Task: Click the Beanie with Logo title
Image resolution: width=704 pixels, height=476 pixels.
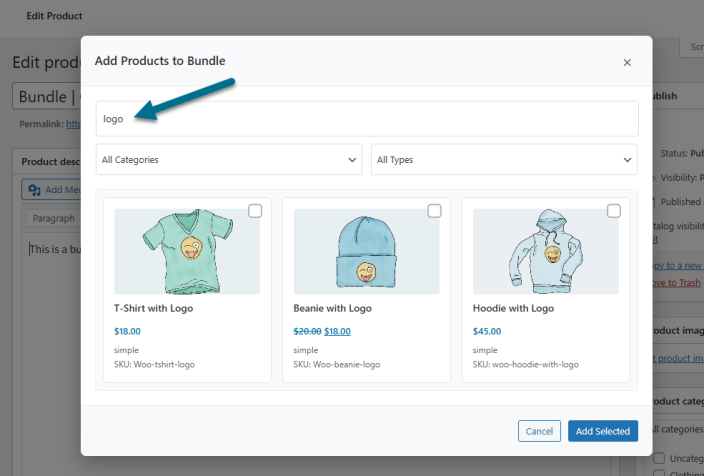Action: pos(332,308)
